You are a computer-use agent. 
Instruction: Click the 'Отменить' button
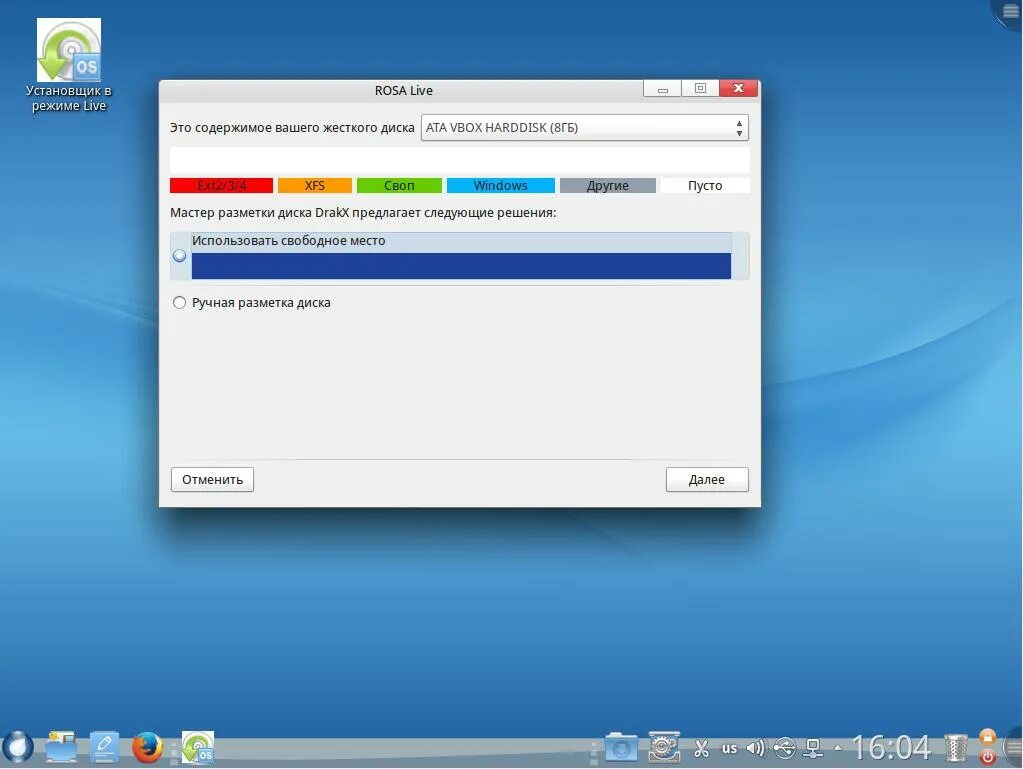coord(212,479)
